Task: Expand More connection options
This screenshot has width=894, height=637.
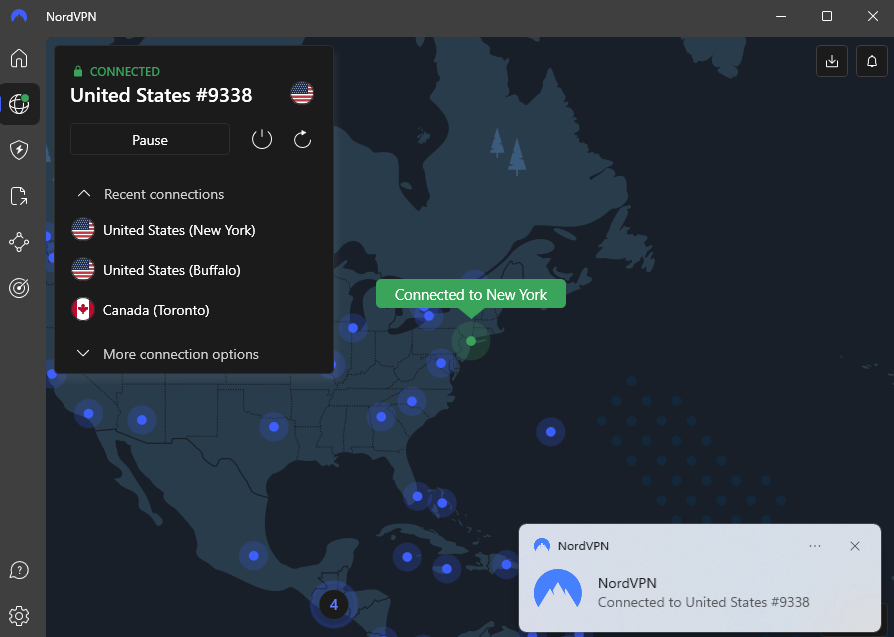Action: click(x=167, y=354)
